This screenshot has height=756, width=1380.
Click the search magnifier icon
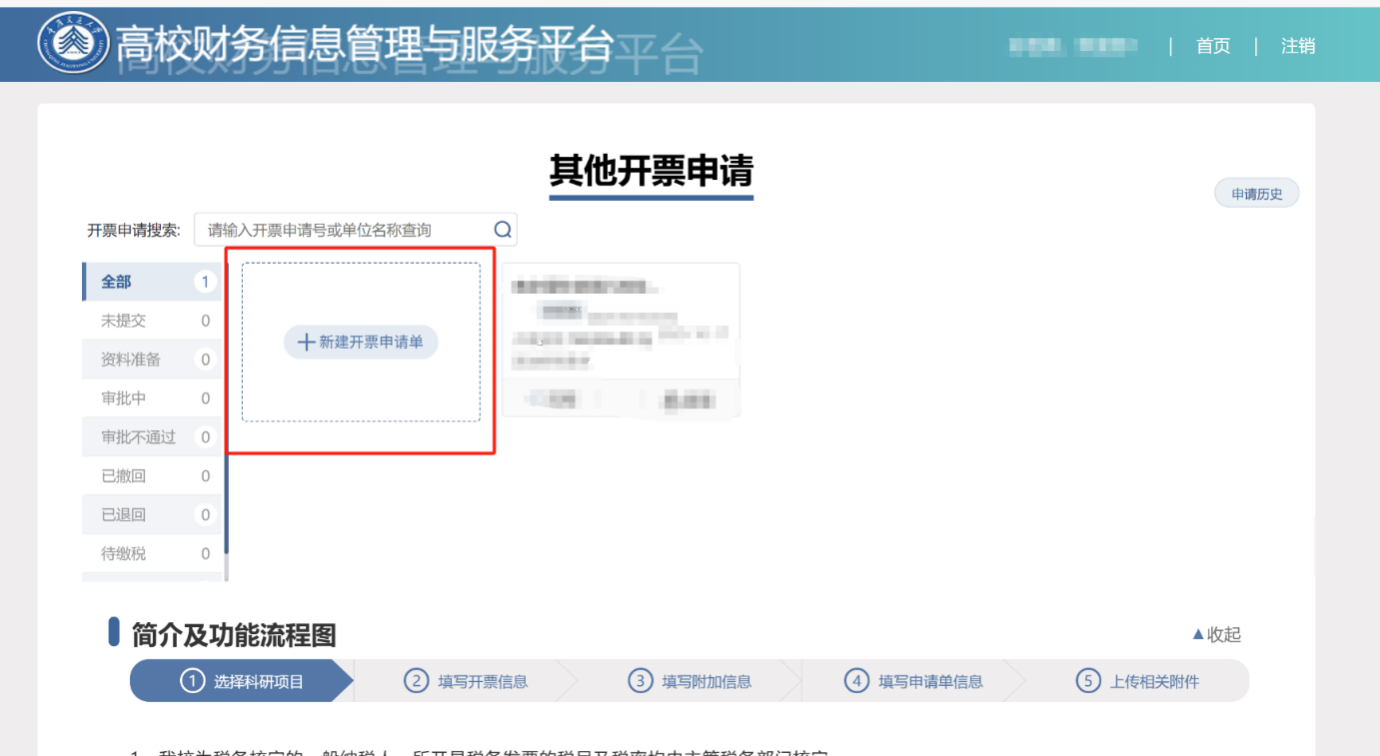coord(503,230)
